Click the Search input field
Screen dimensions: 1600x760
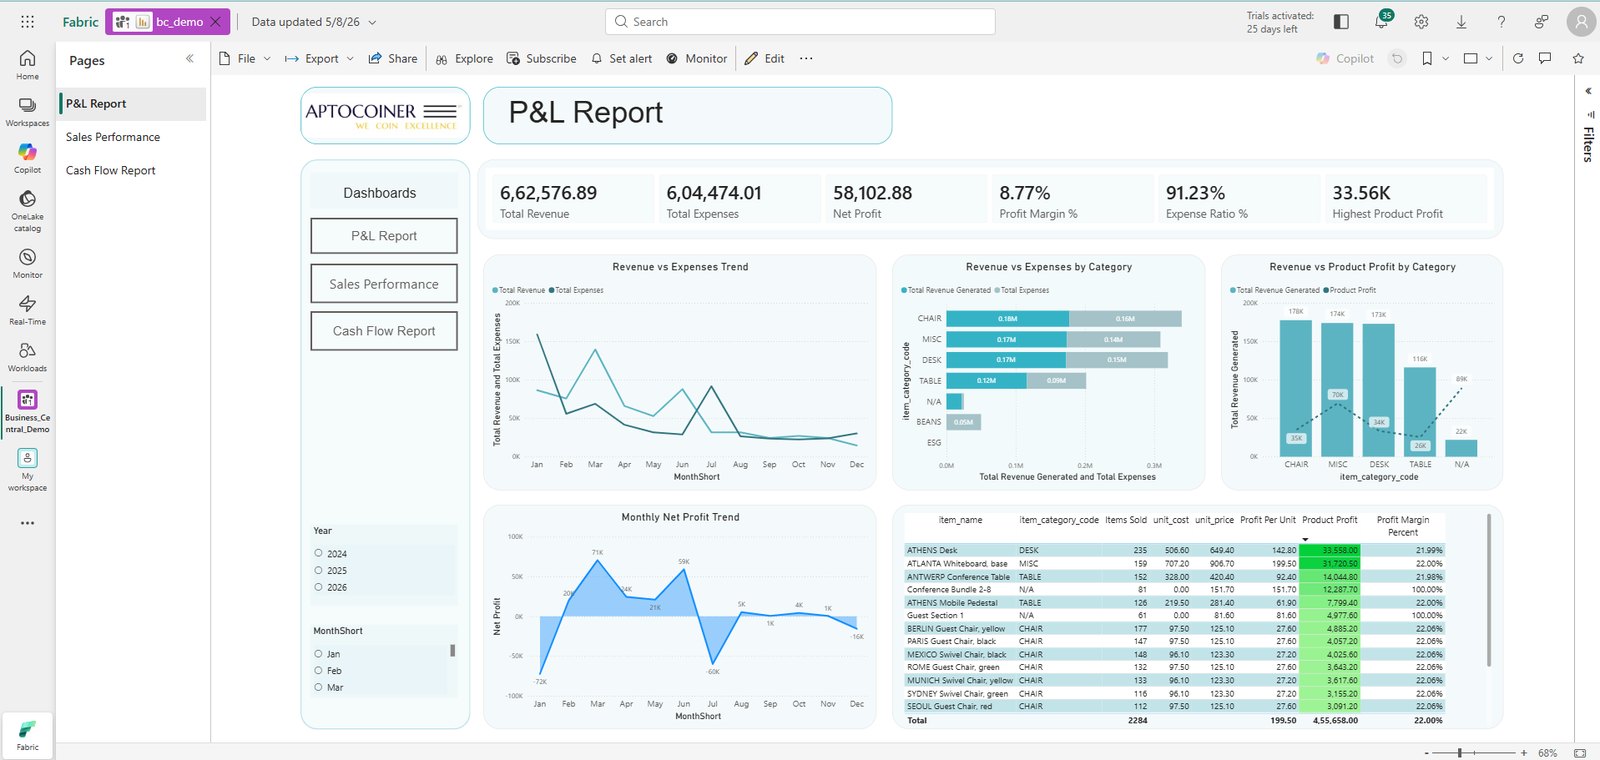coord(800,21)
